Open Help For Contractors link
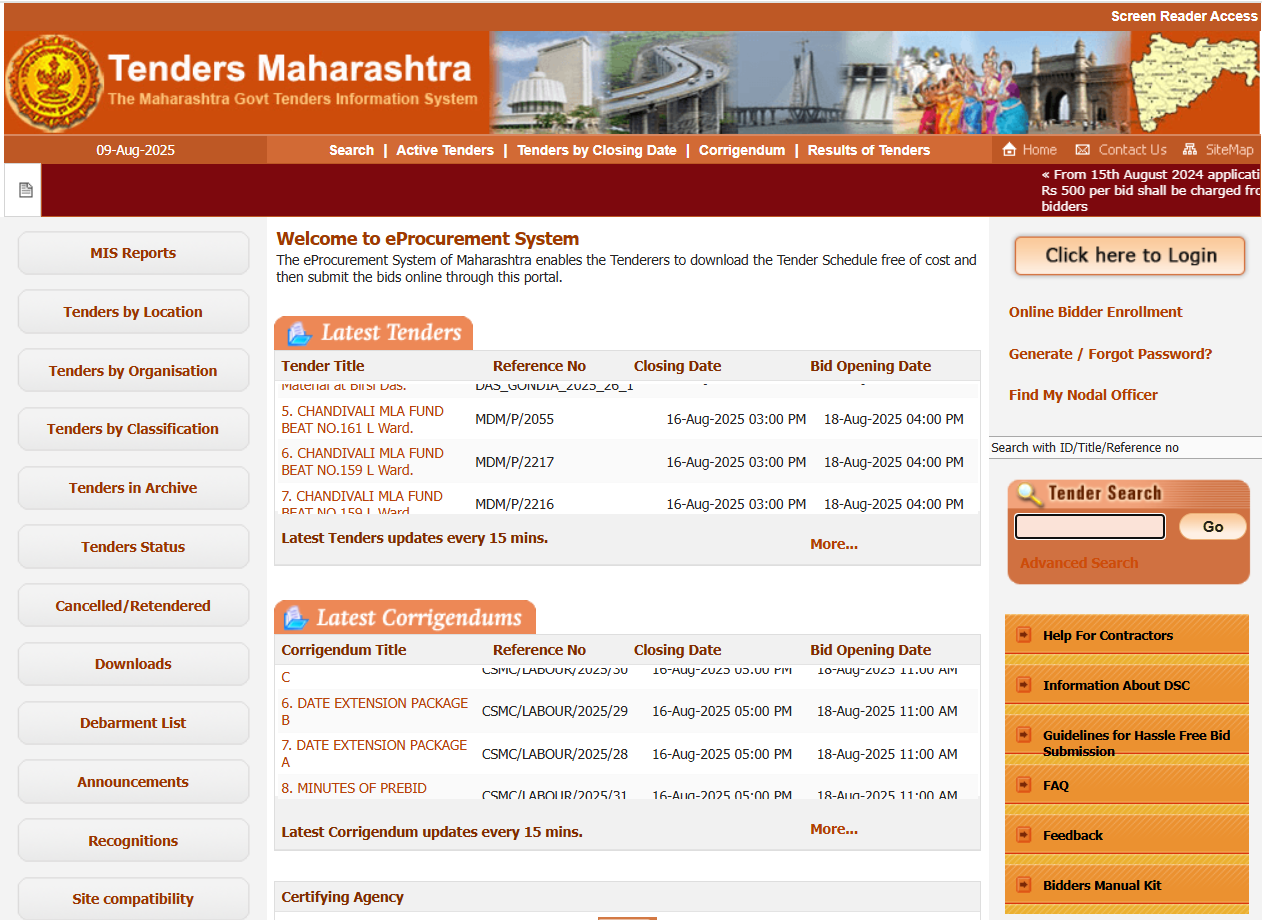Image resolution: width=1262 pixels, height=920 pixels. 1108,635
